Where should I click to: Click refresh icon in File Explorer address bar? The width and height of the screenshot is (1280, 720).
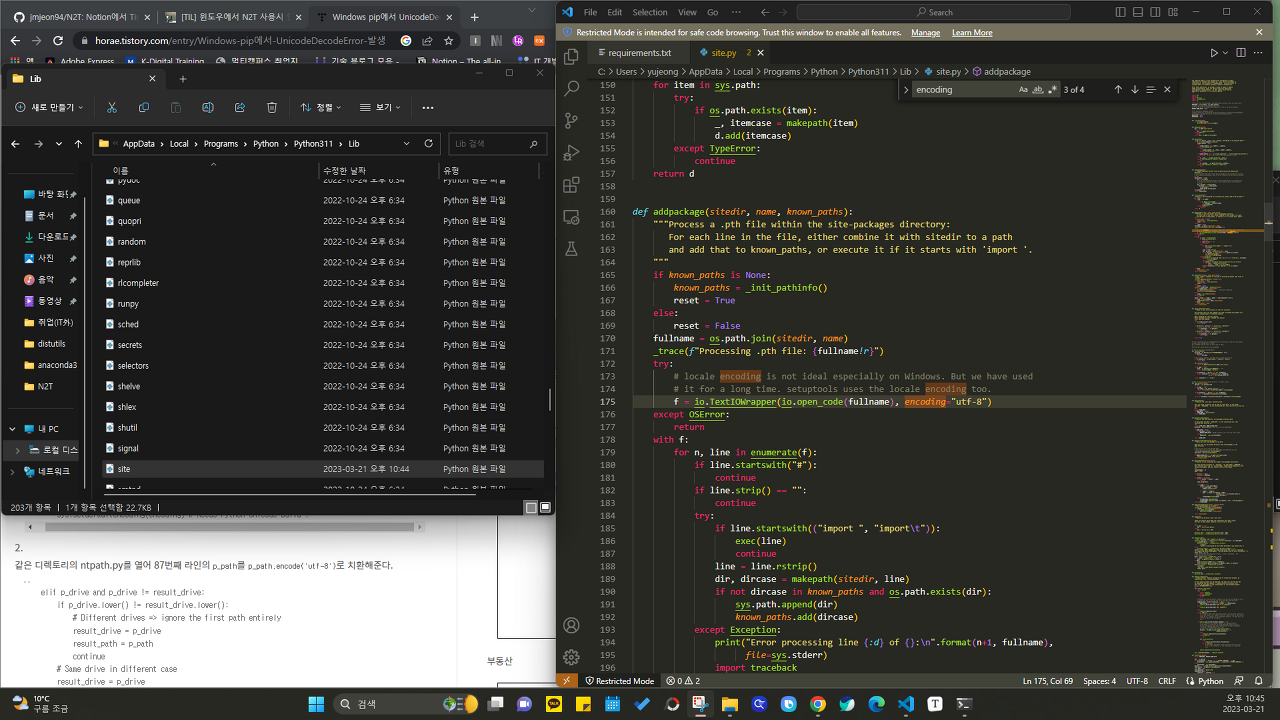[429, 143]
